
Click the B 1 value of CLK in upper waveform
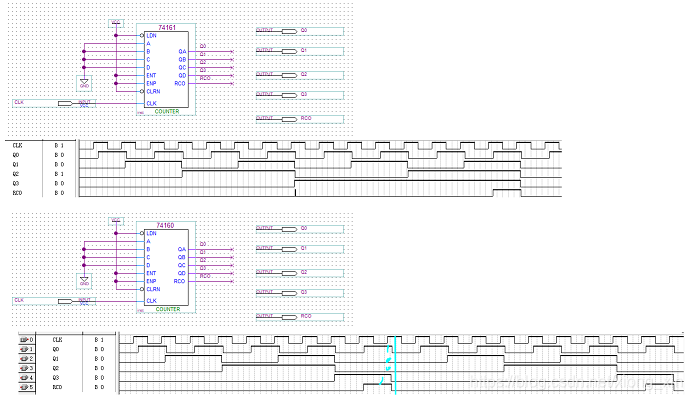pyautogui.click(x=59, y=145)
